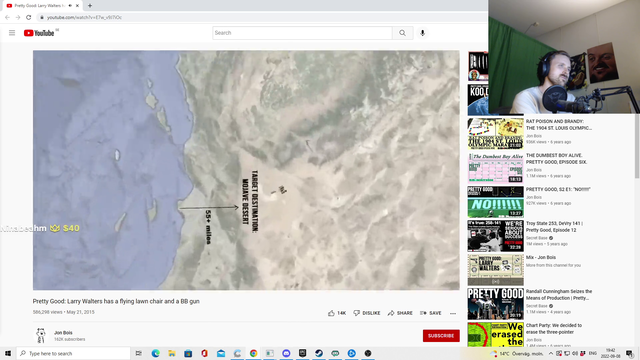The image size is (640, 360).
Task: Open the Windows Start menu
Action: click(8, 353)
